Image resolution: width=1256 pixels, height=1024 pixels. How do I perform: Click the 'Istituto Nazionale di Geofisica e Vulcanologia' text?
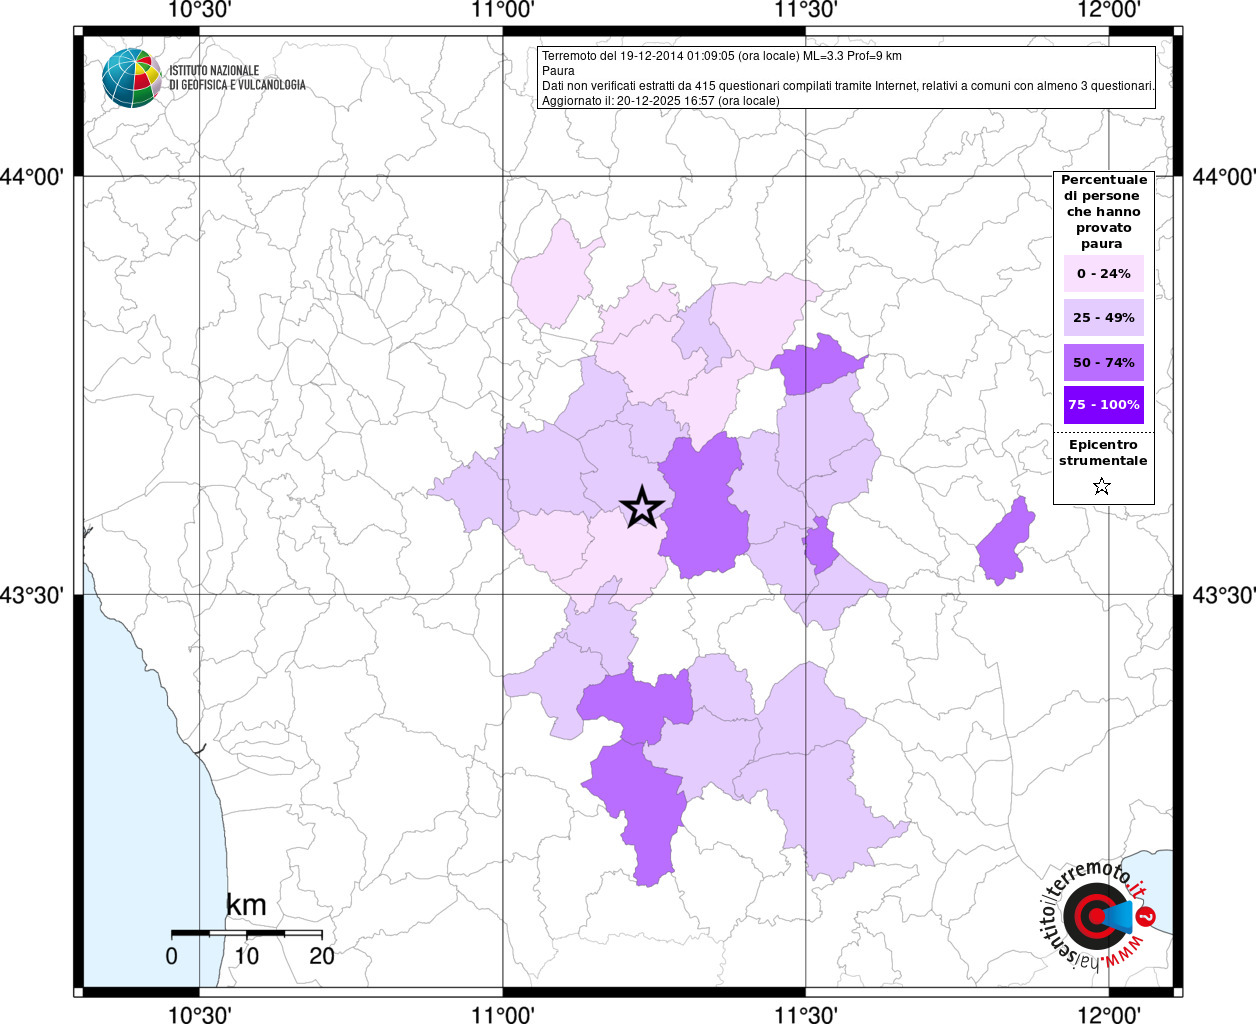coord(237,78)
